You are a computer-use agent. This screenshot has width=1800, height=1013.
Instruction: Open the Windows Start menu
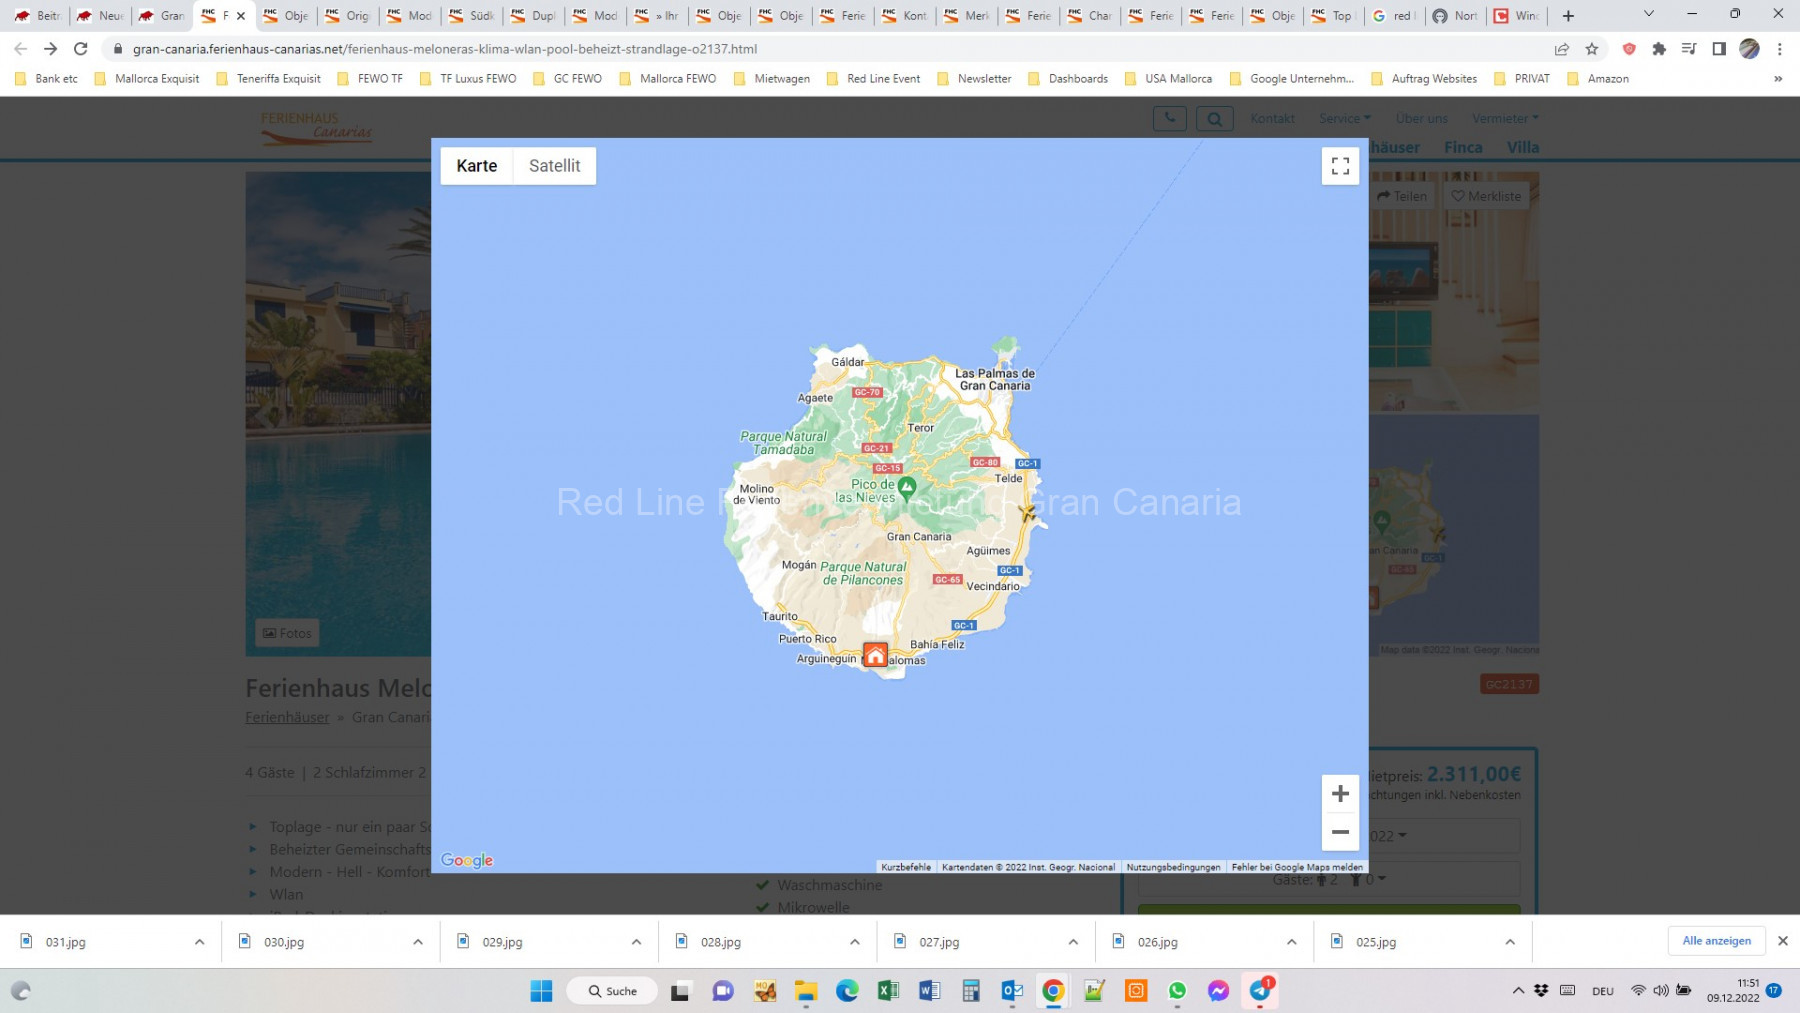coord(541,991)
